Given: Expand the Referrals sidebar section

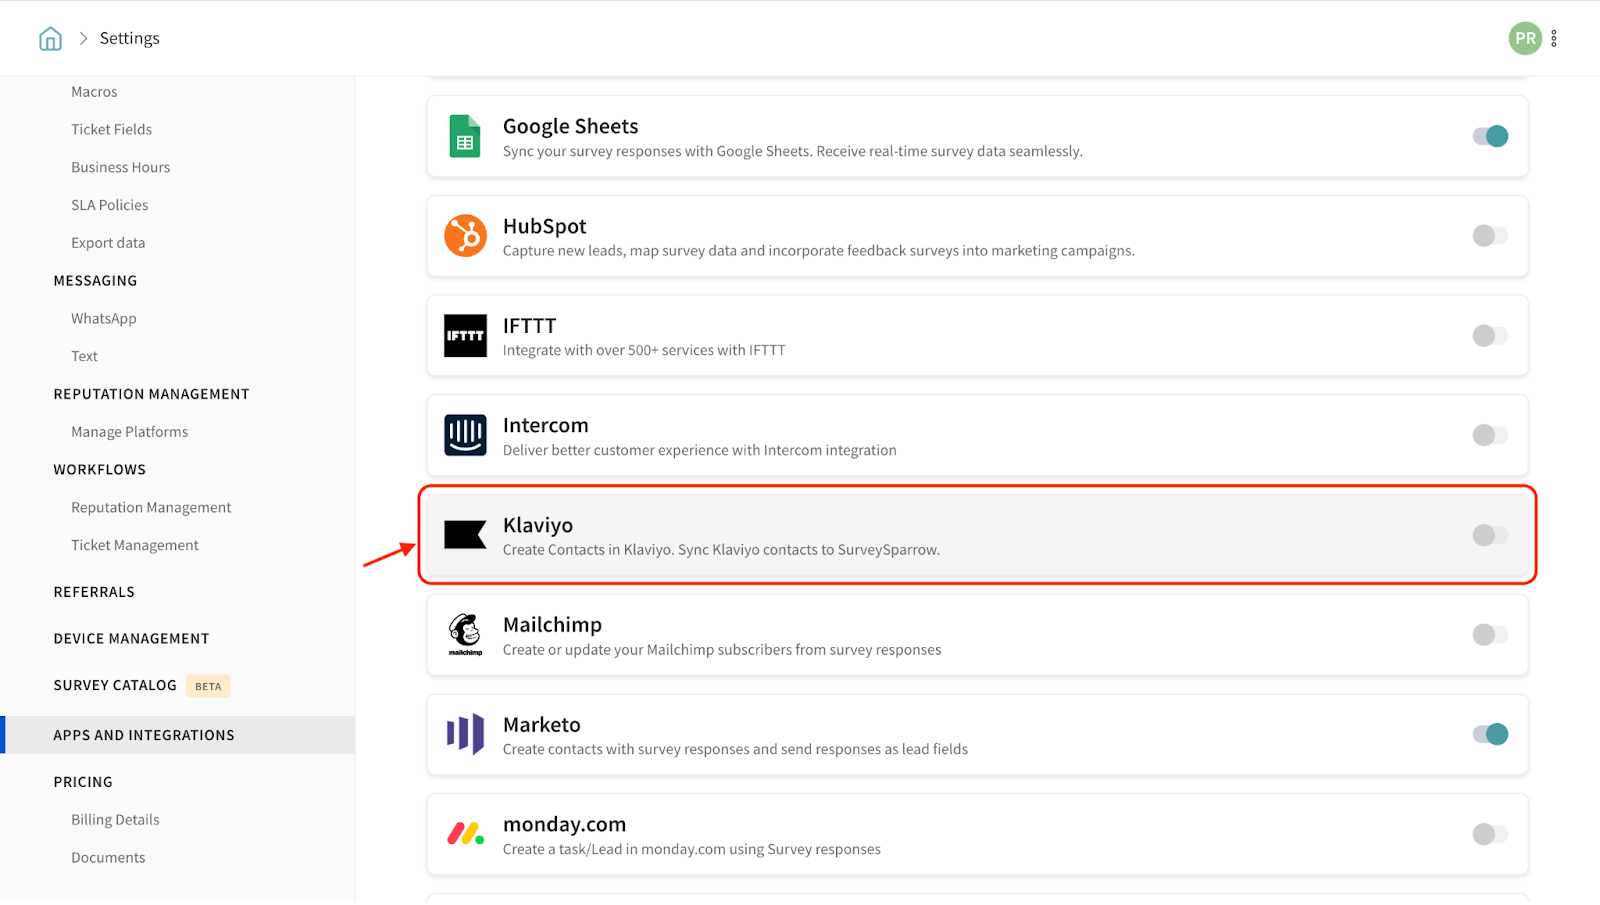Looking at the screenshot, I should pyautogui.click(x=94, y=592).
